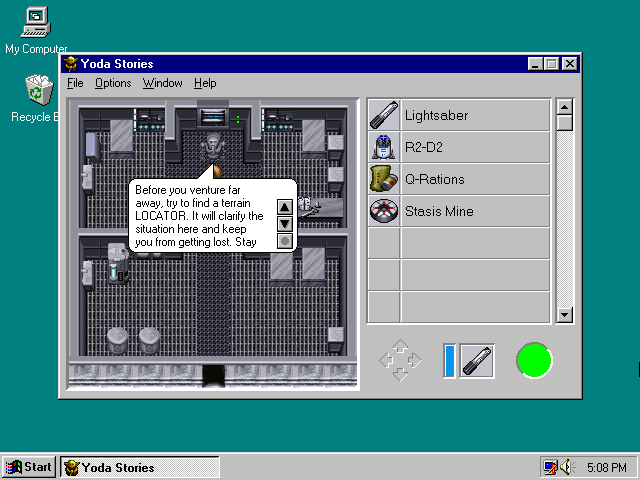
Task: Select the Lightsaber icon in inventory
Action: pyautogui.click(x=384, y=116)
